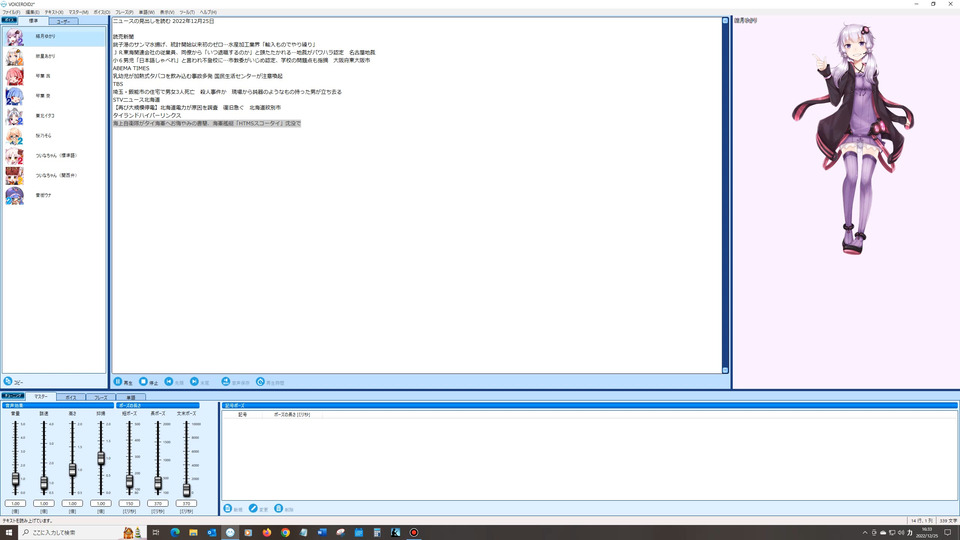Viewport: 960px width, 540px height.
Task: Edit symbol pause with 変更 icon
Action: coord(253,509)
